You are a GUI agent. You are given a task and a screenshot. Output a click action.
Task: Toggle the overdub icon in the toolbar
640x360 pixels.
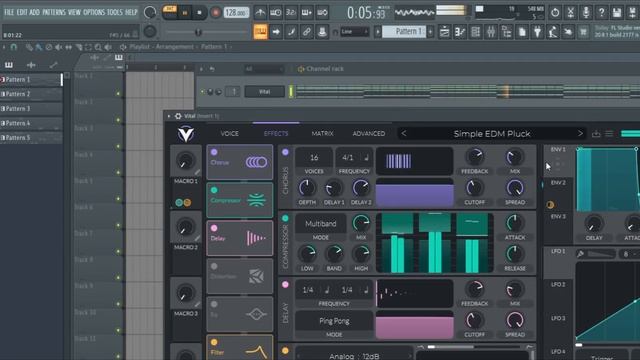(307, 13)
